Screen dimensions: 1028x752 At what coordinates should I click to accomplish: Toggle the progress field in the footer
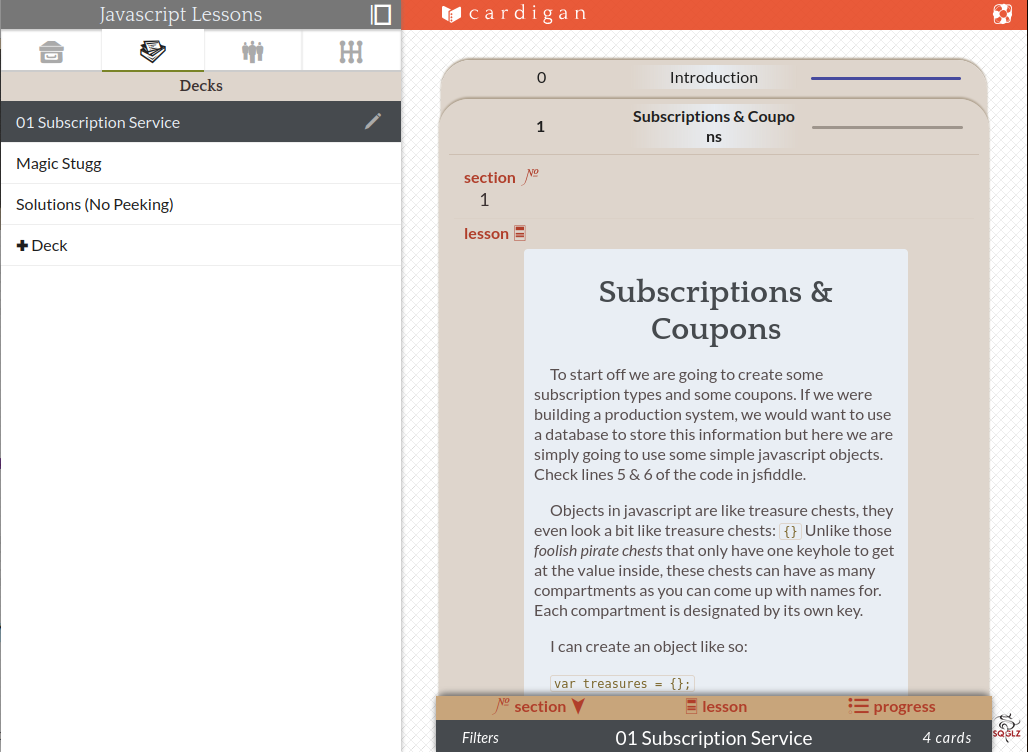[x=892, y=707]
